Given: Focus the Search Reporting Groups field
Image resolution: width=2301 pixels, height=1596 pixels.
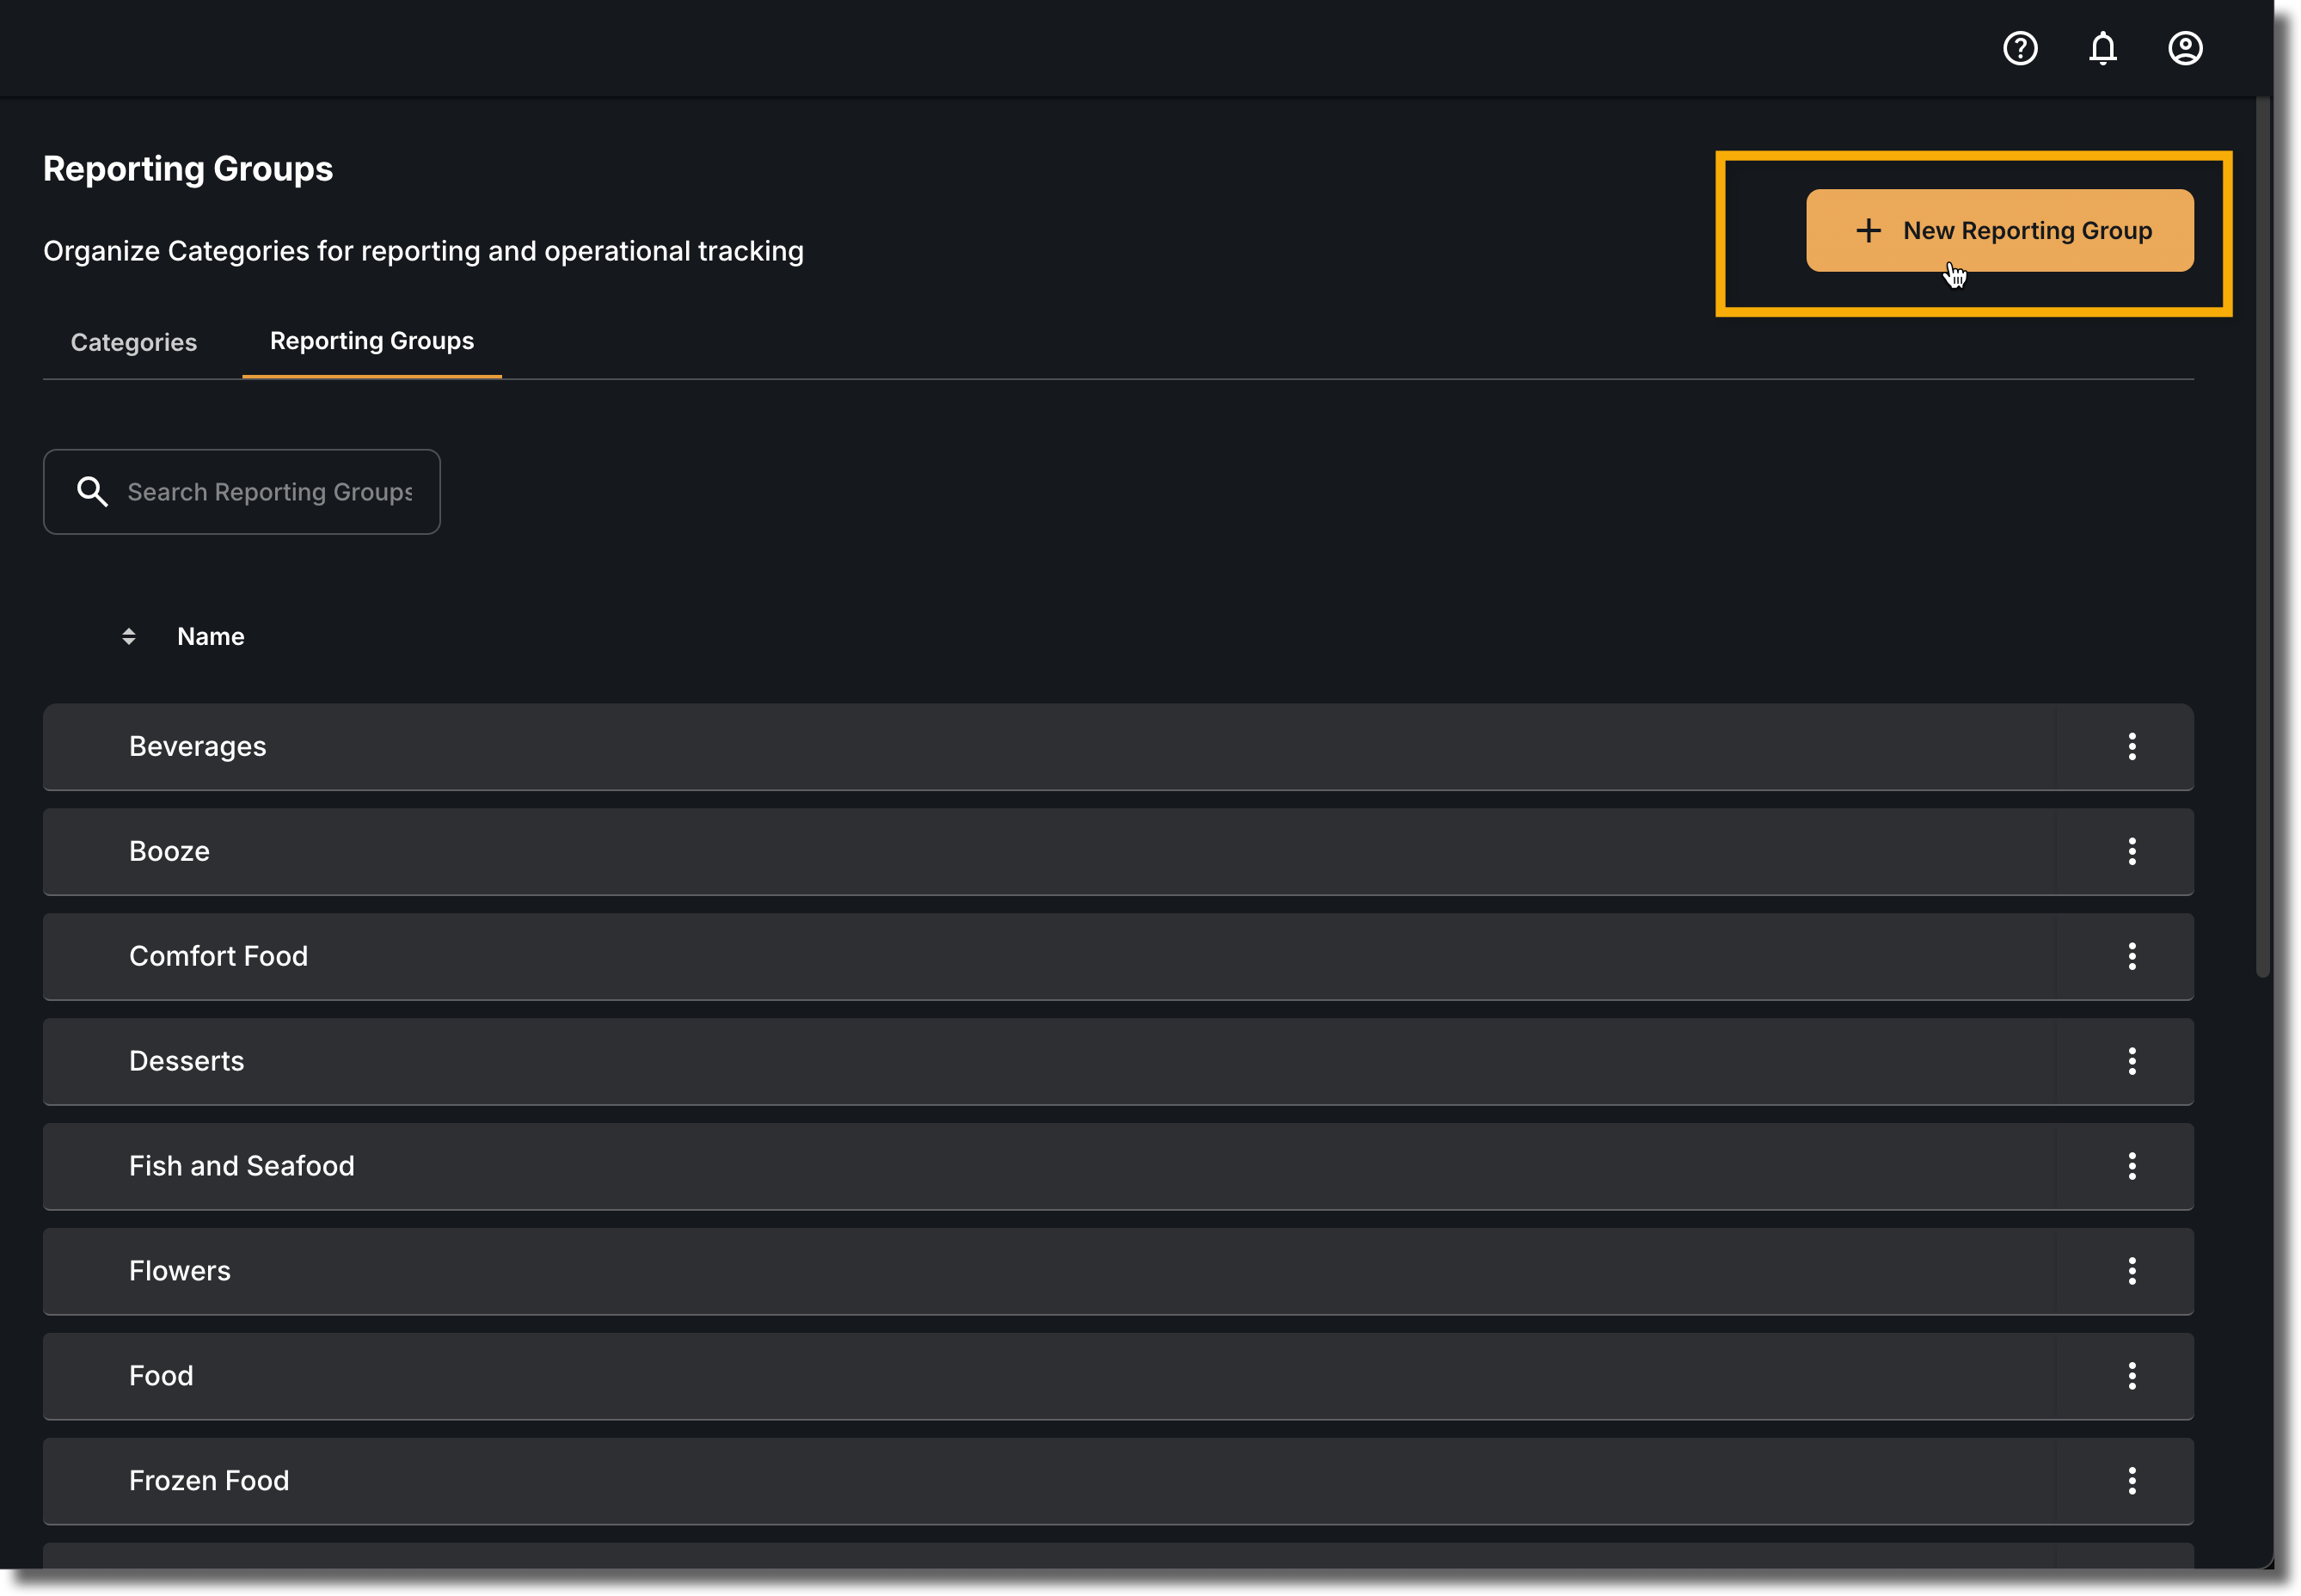Looking at the screenshot, I should pyautogui.click(x=242, y=491).
